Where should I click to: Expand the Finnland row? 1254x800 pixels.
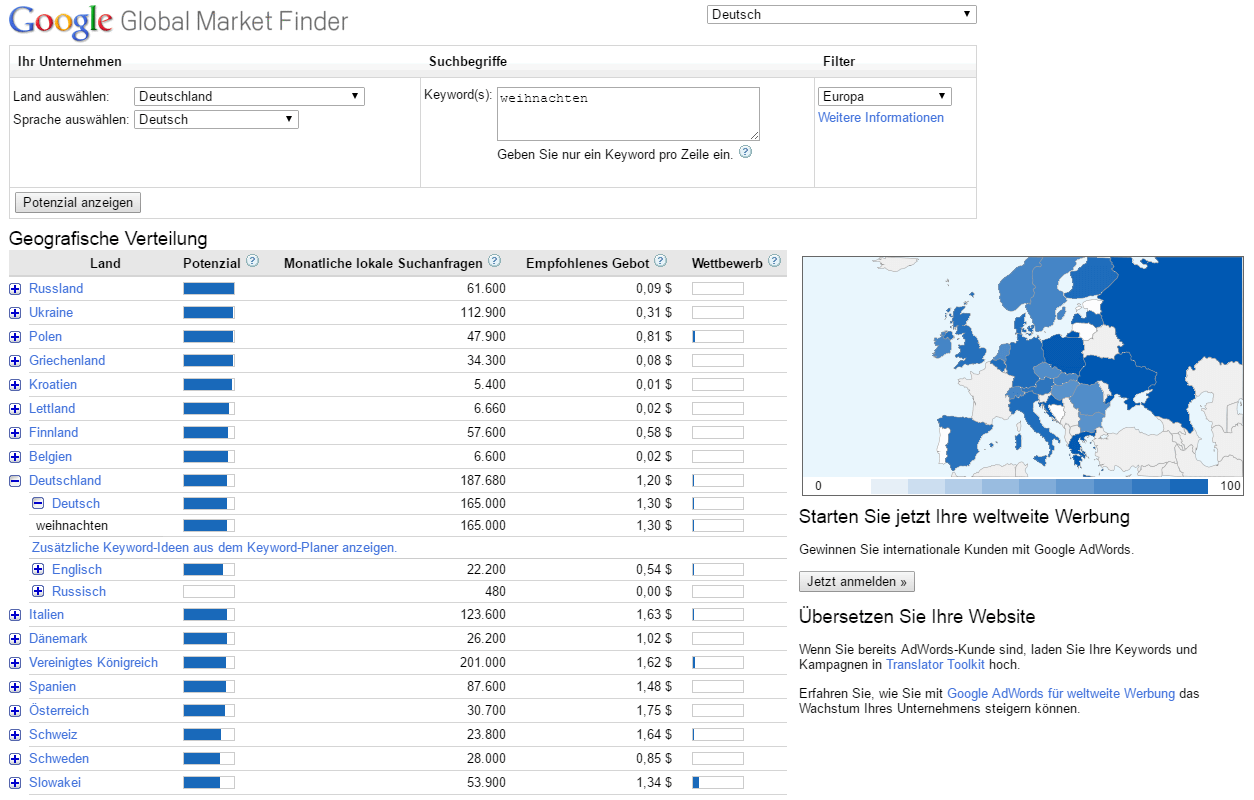coord(15,433)
